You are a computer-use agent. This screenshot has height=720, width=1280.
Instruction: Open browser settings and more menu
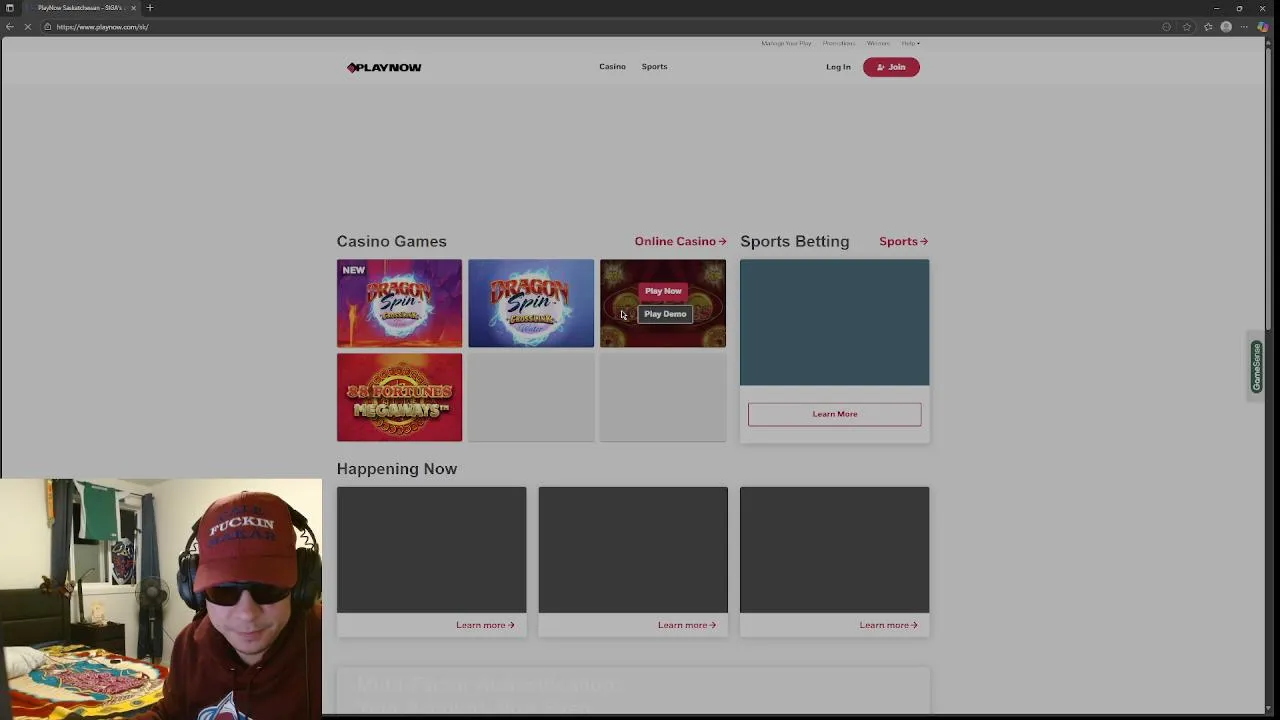point(1245,27)
